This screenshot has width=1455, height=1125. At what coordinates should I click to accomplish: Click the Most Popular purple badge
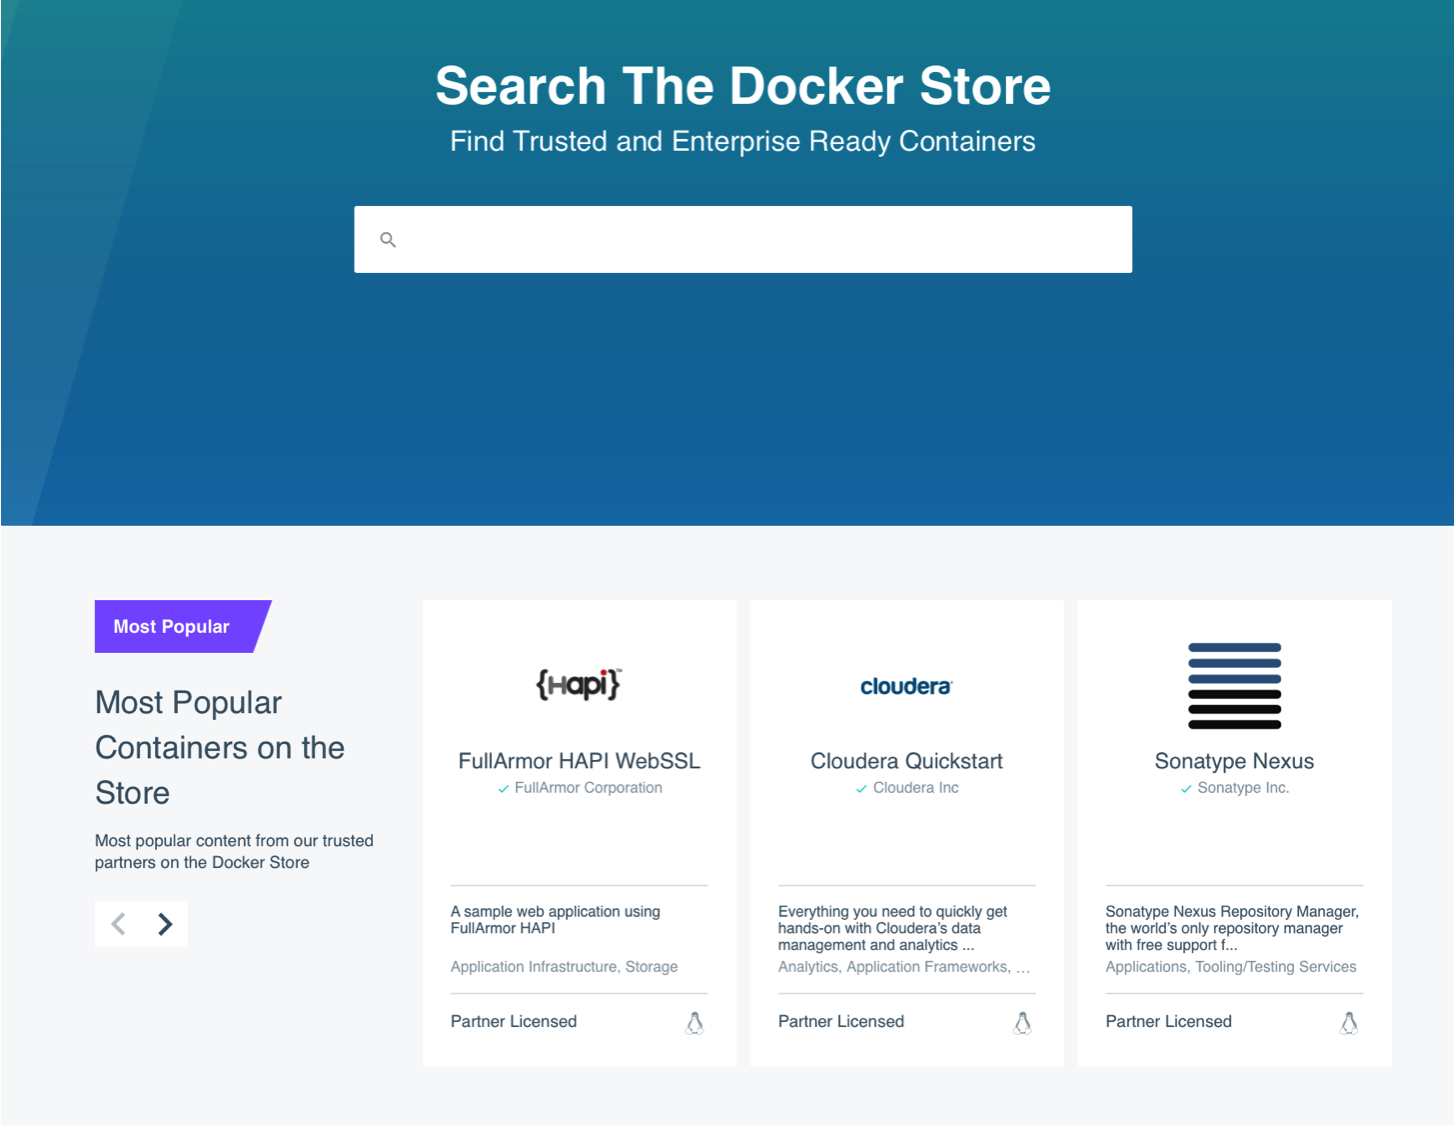182,626
